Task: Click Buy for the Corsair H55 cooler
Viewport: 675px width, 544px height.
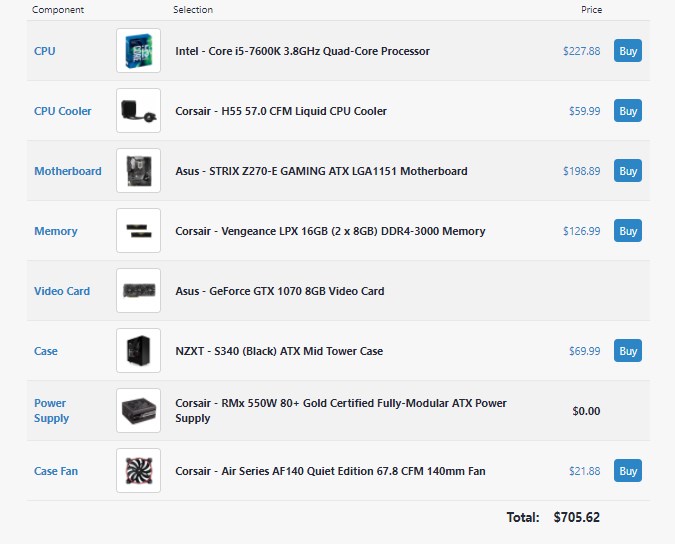Action: 628,111
